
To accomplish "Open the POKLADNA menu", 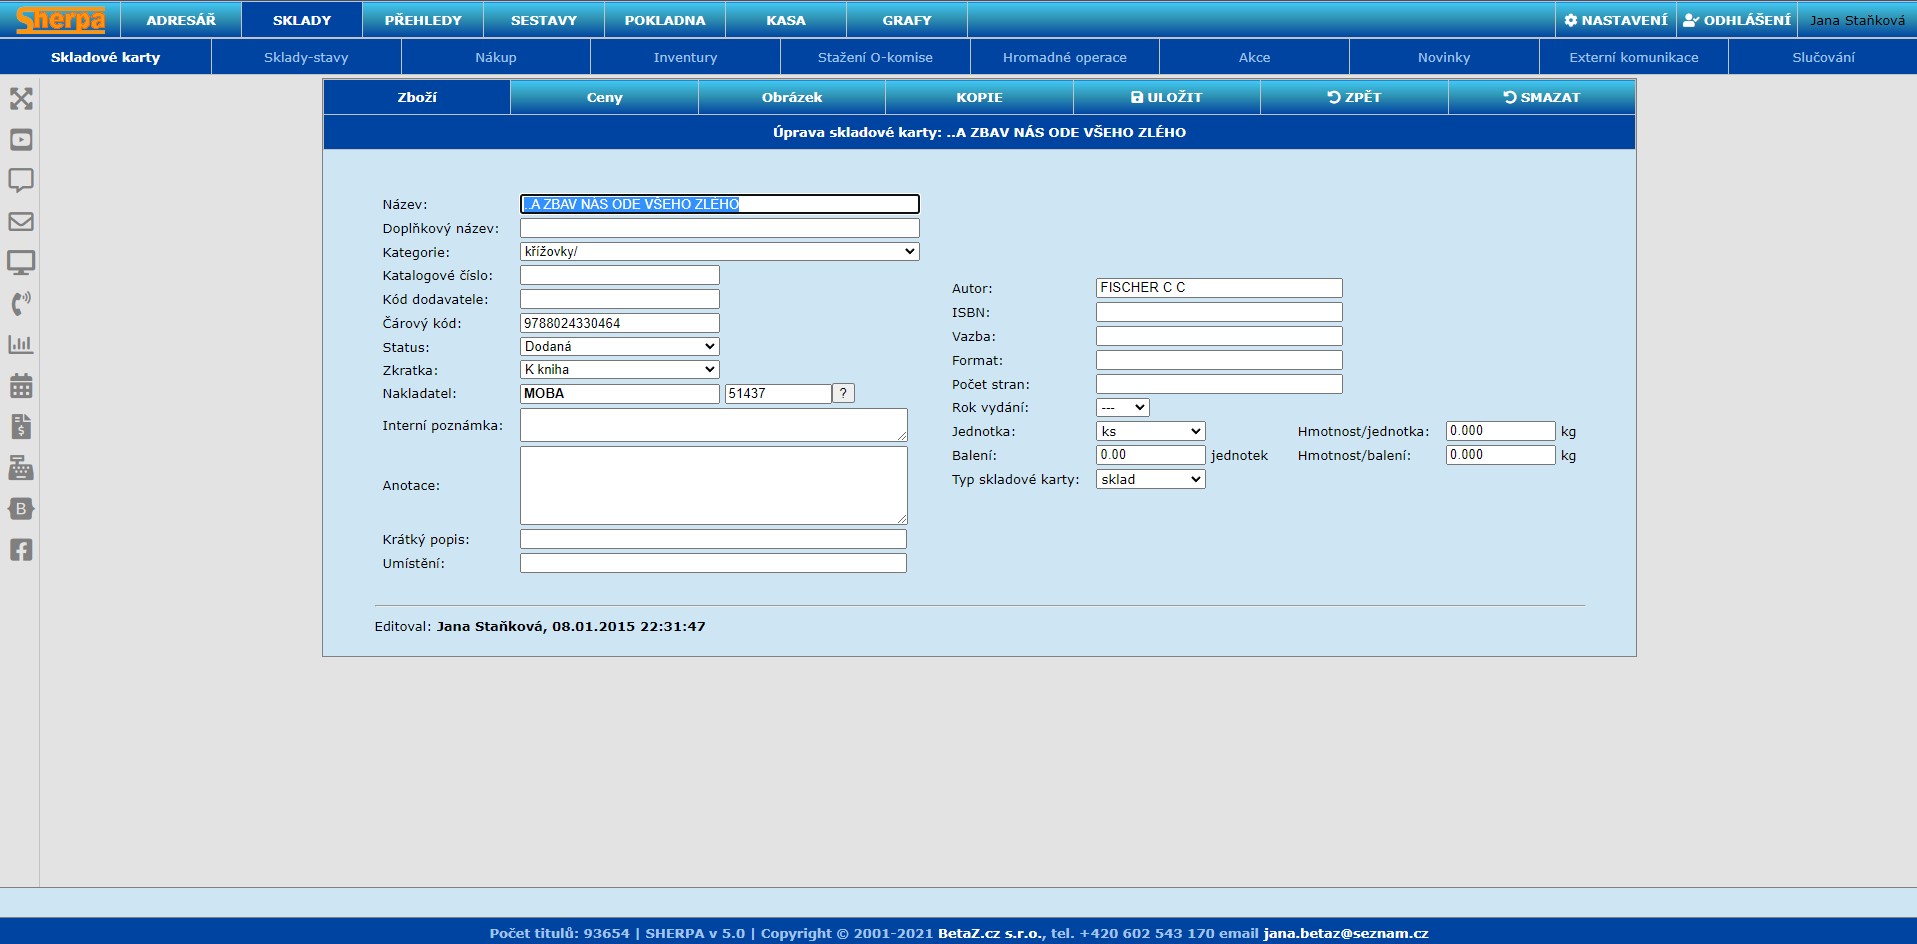I will [x=665, y=20].
